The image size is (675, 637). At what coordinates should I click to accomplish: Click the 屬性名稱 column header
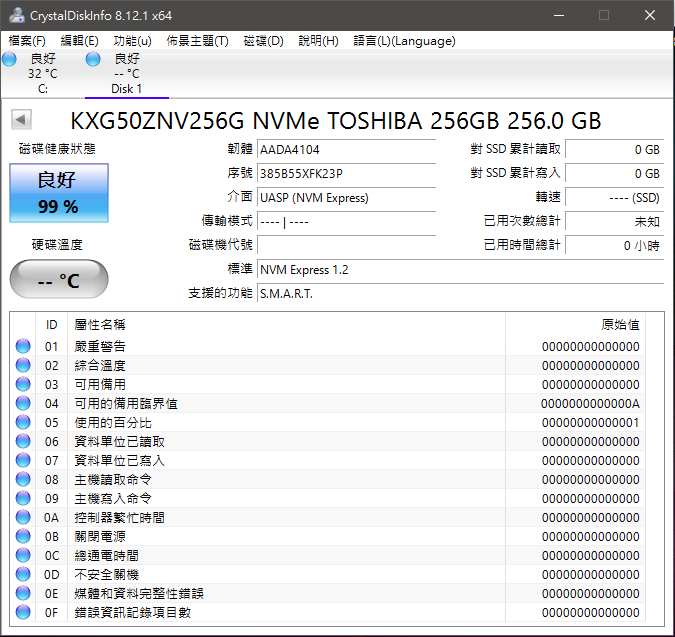(x=100, y=325)
